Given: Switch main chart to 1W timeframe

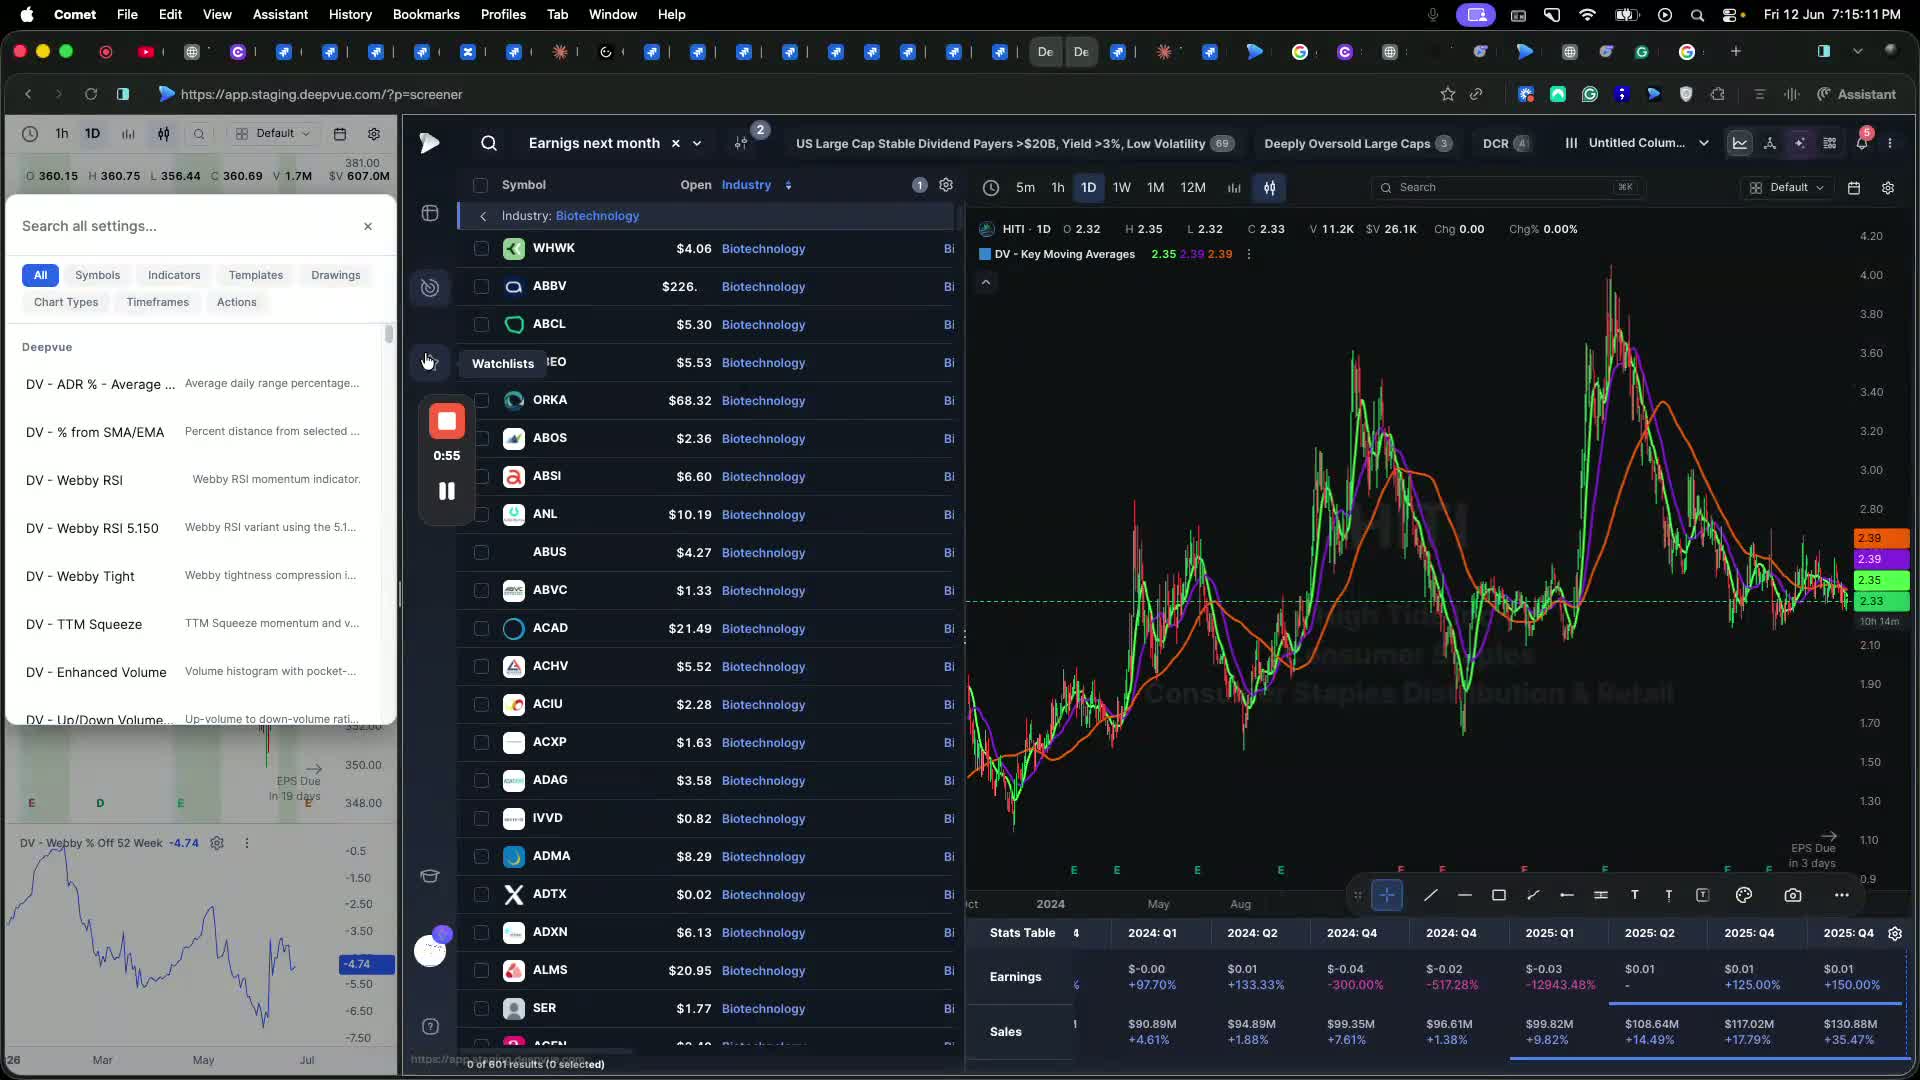Looking at the screenshot, I should (x=1122, y=188).
